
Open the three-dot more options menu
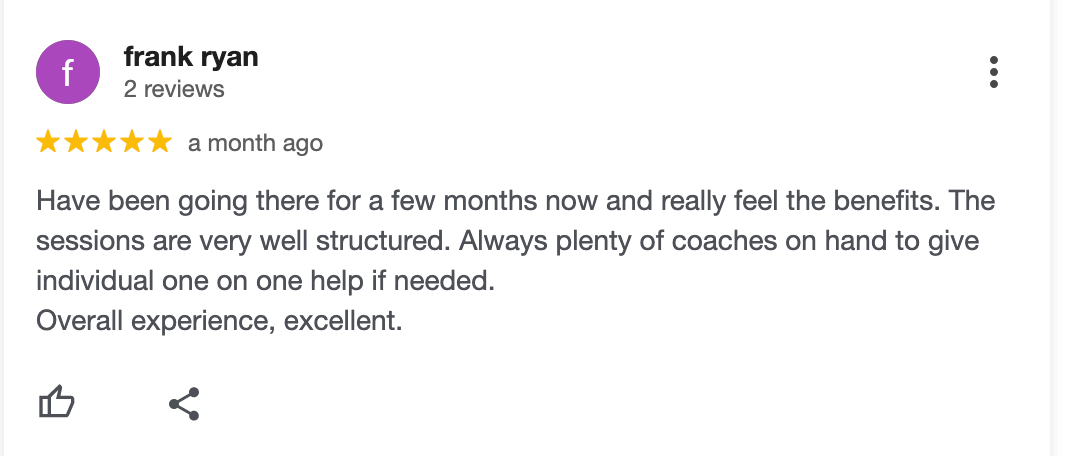point(993,73)
